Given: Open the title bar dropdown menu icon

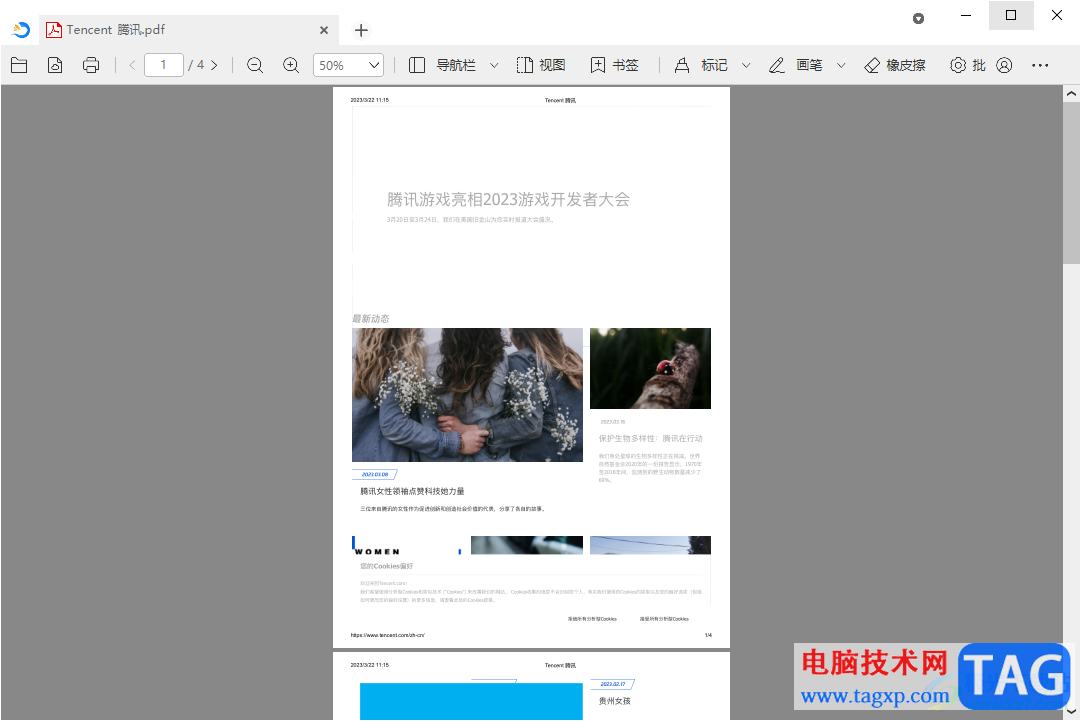Looking at the screenshot, I should tap(918, 19).
